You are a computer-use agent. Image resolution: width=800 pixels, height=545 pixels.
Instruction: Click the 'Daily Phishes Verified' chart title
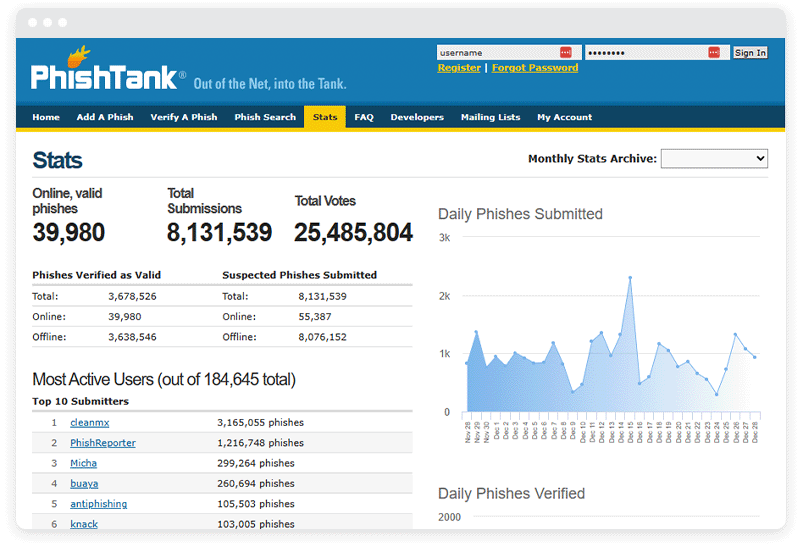[511, 493]
